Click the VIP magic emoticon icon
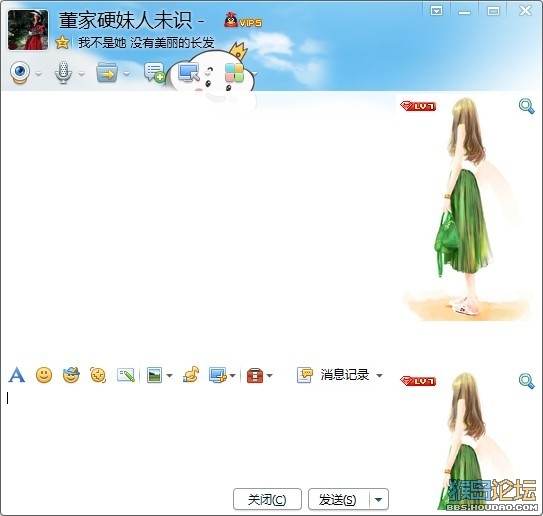Screen dimensions: 543x516 [x=71, y=375]
